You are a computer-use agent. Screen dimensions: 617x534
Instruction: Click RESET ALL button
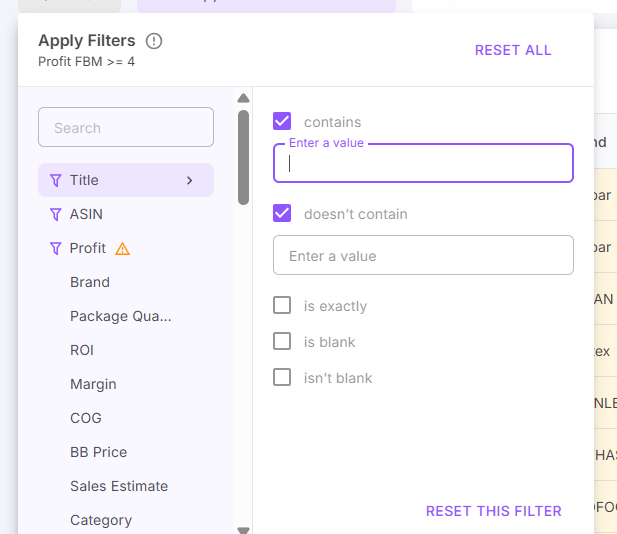[513, 50]
